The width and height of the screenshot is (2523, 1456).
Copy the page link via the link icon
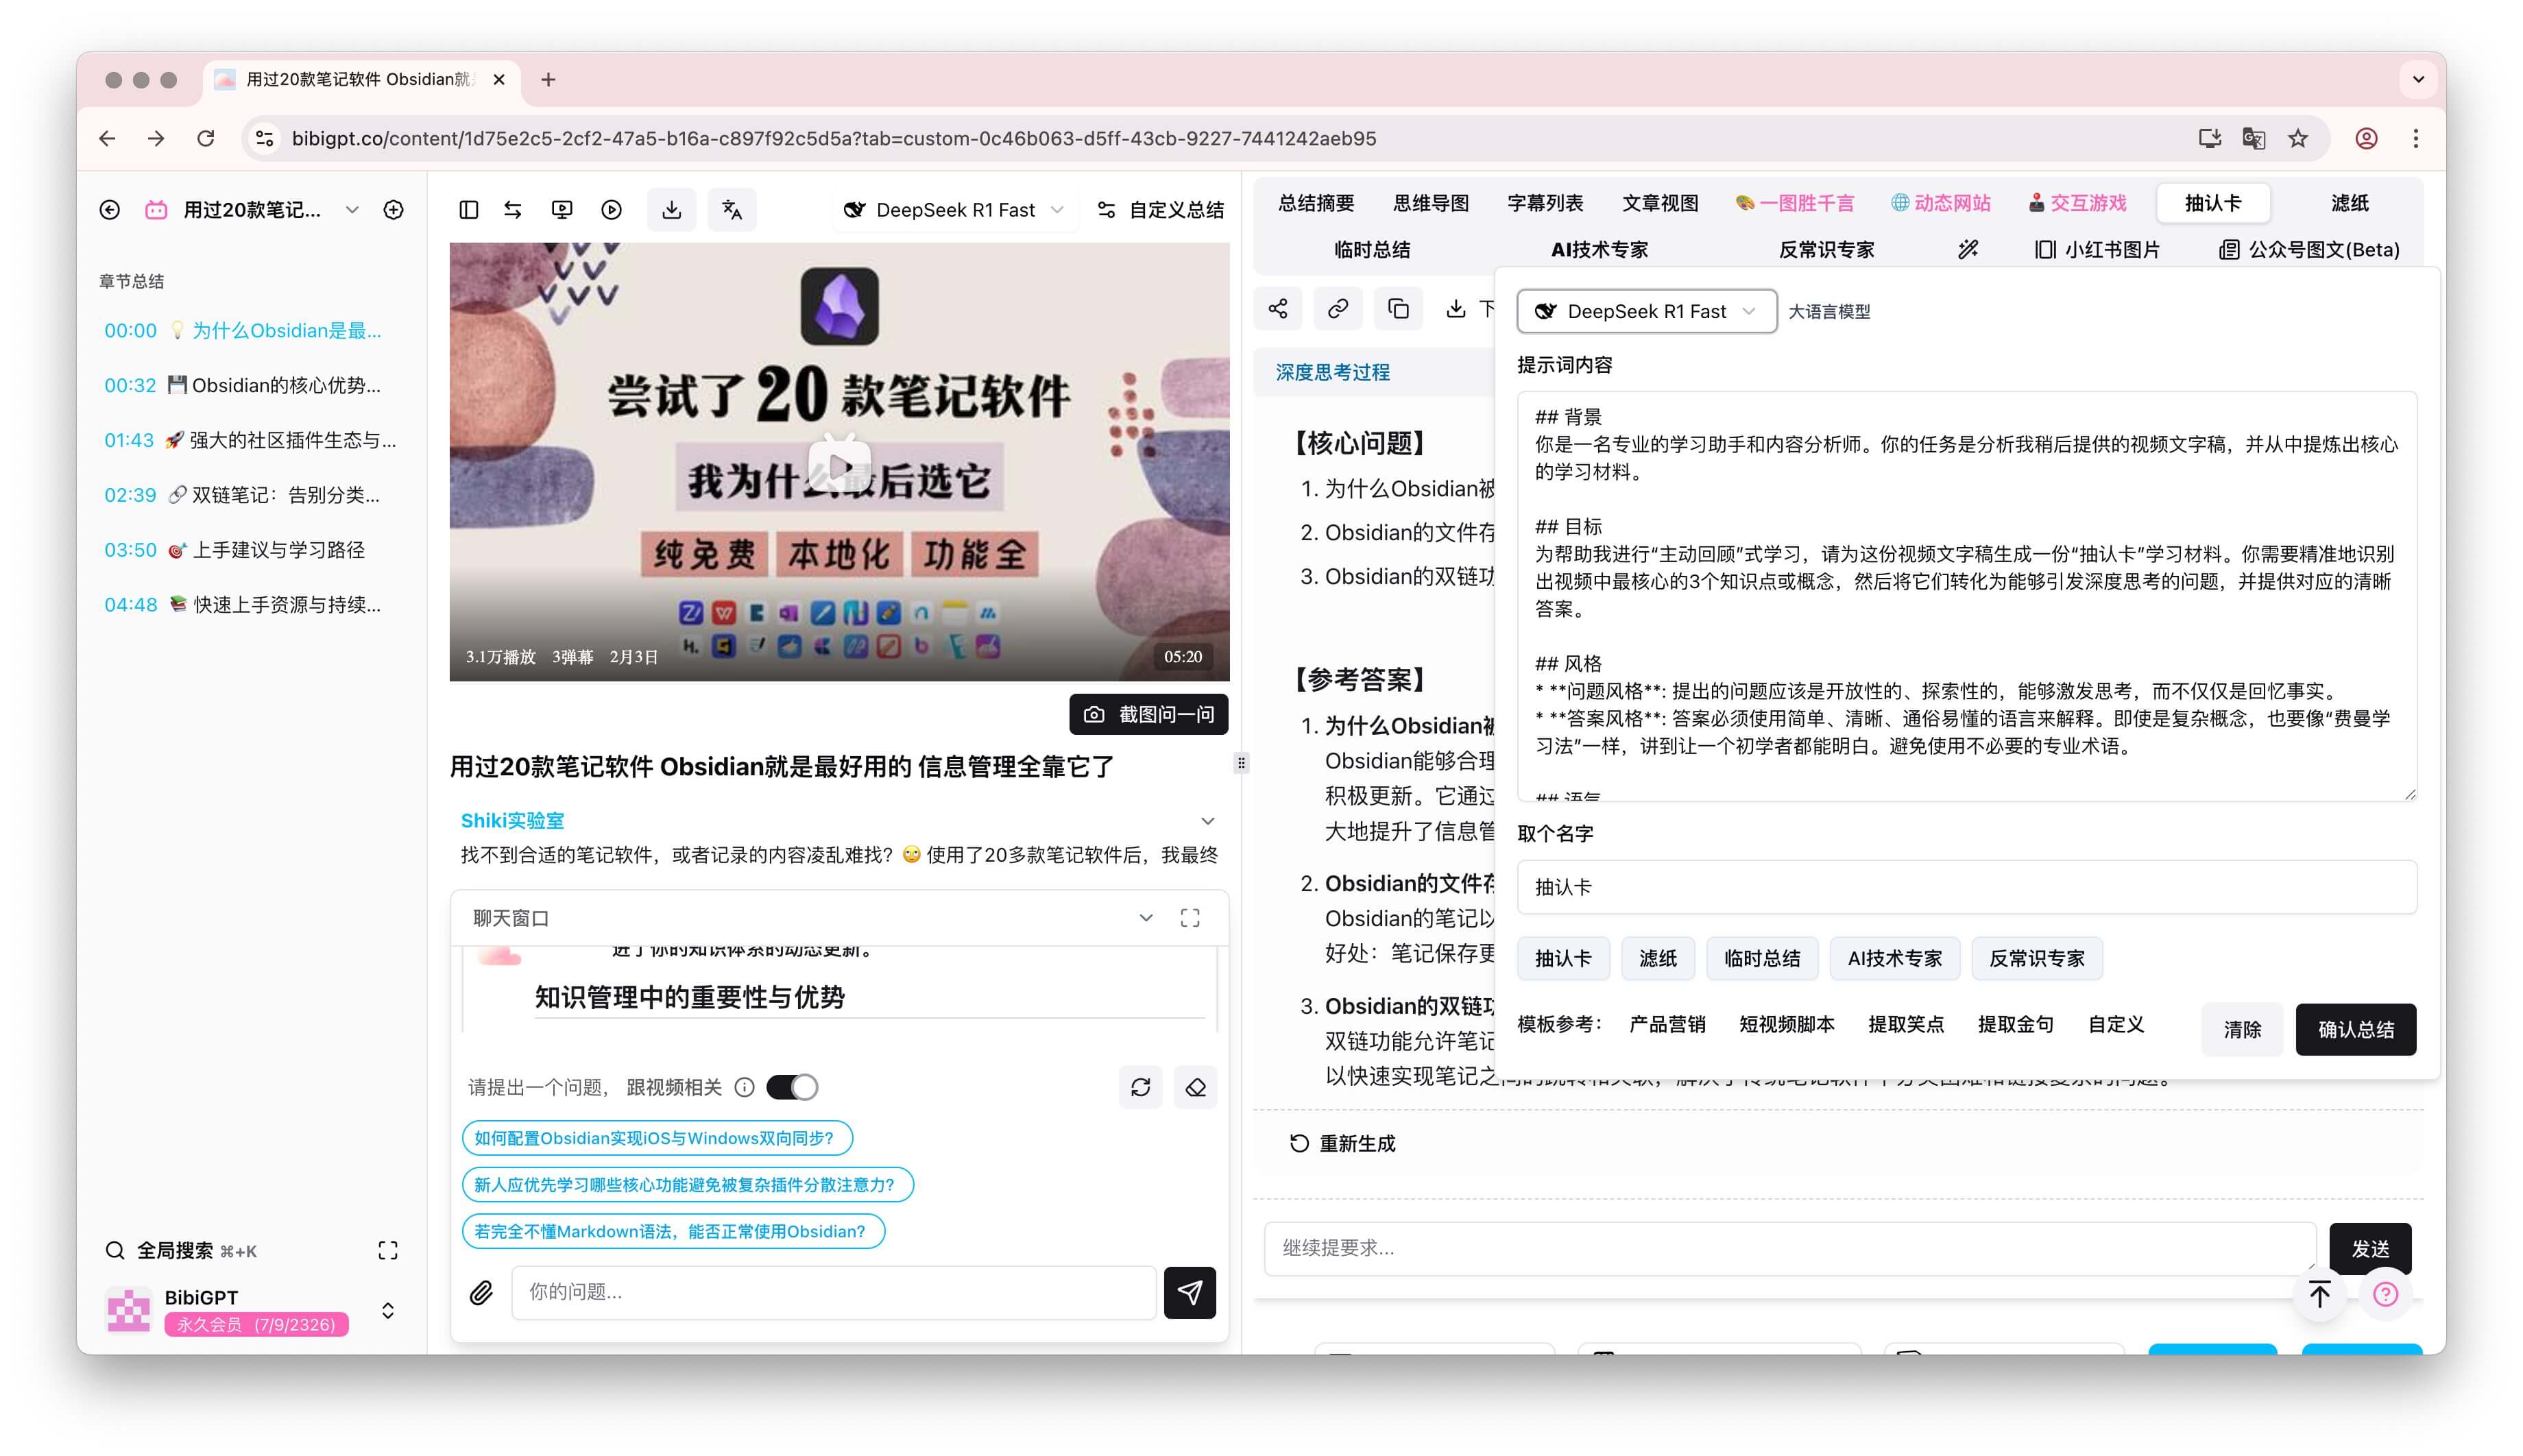pos(1337,308)
